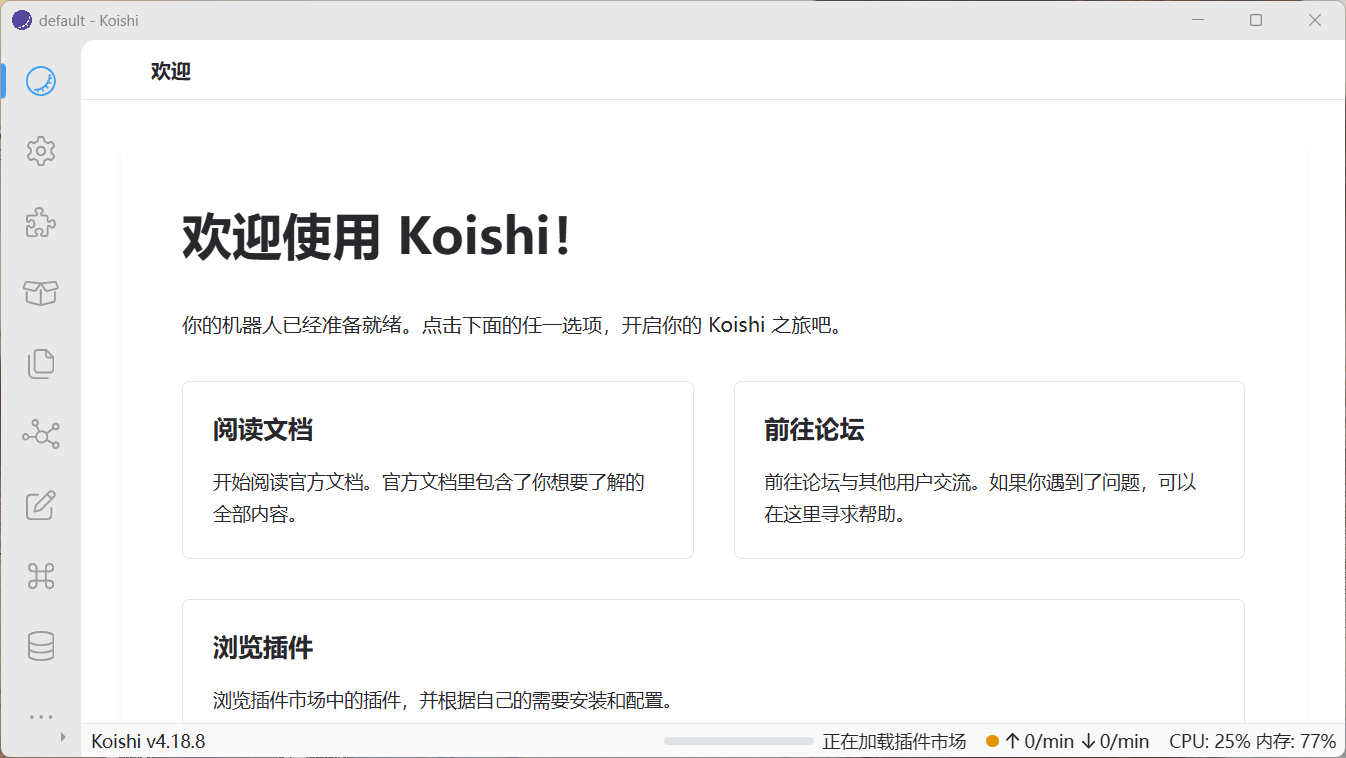This screenshot has height=758, width=1346.
Task: Click the CPU: 25% 内存: 77% status
Action: [x=1252, y=741]
